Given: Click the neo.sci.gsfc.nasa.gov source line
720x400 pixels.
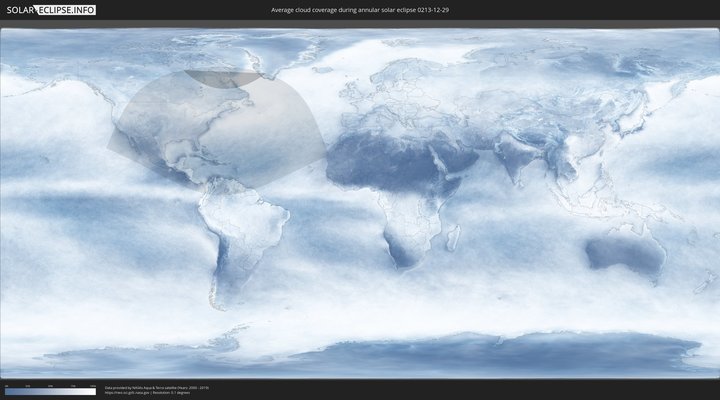Looking at the screenshot, I should point(147,393).
